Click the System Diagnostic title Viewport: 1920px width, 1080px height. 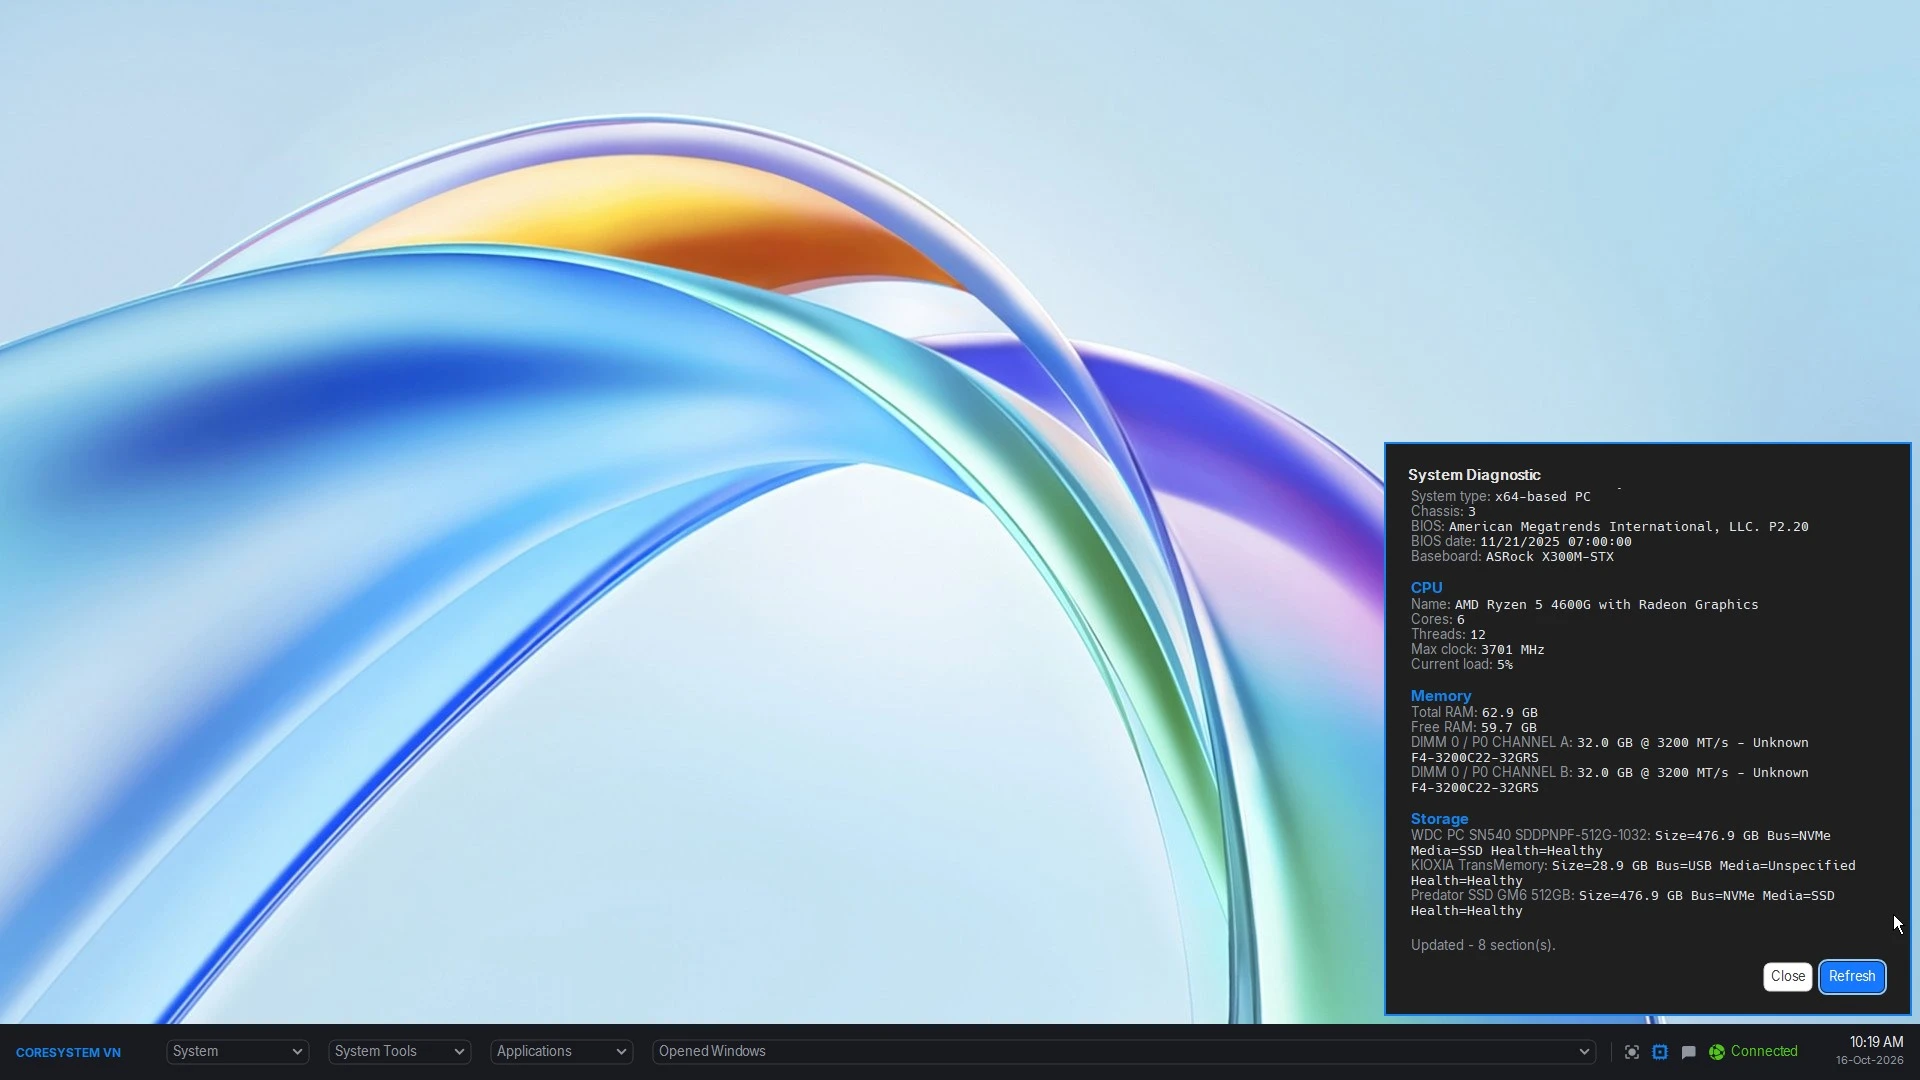tap(1474, 475)
